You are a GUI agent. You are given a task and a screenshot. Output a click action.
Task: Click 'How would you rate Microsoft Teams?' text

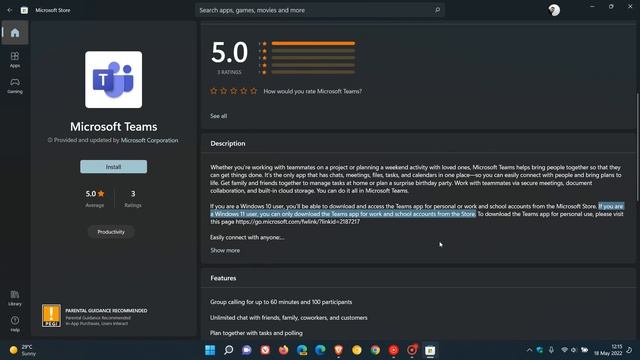coord(313,91)
